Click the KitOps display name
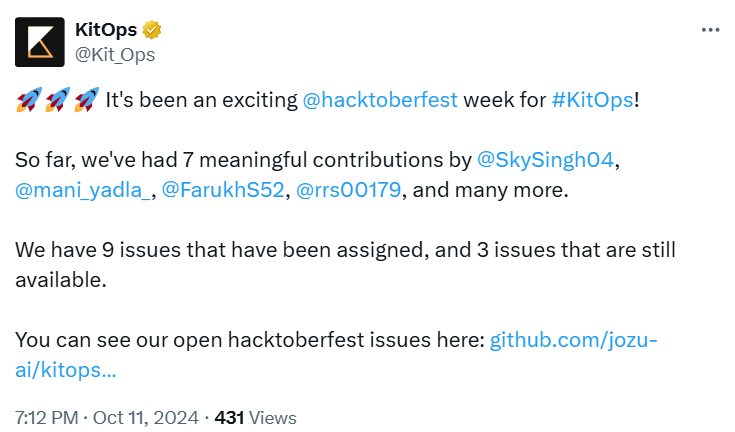 (107, 29)
